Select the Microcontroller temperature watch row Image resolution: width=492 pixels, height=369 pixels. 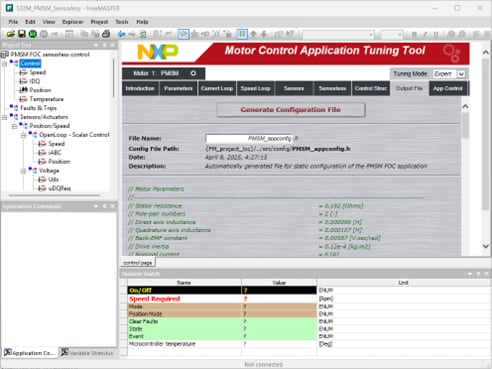[222, 344]
